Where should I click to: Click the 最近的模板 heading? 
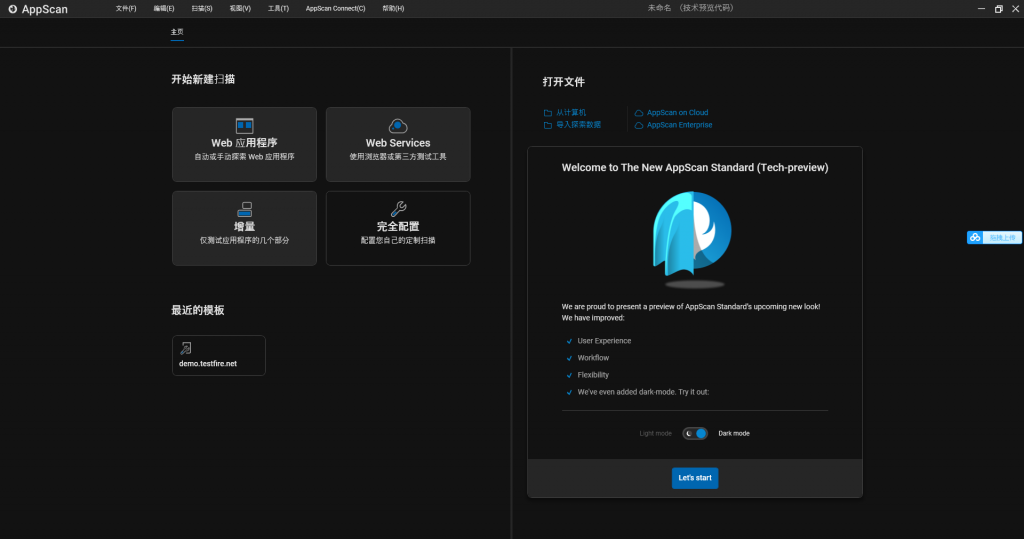pos(198,310)
